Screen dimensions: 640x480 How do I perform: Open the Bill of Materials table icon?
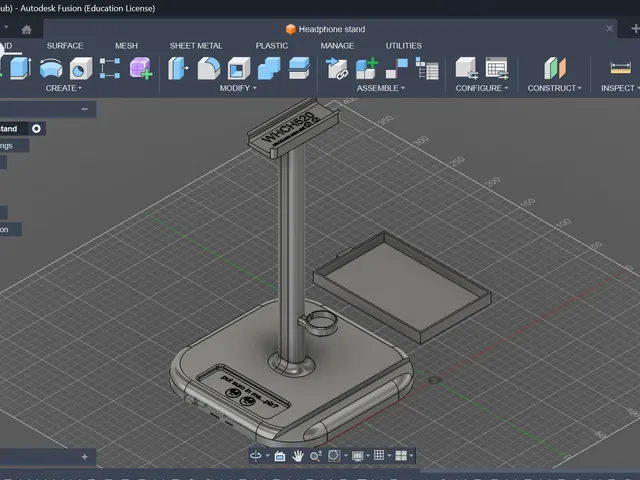[427, 68]
